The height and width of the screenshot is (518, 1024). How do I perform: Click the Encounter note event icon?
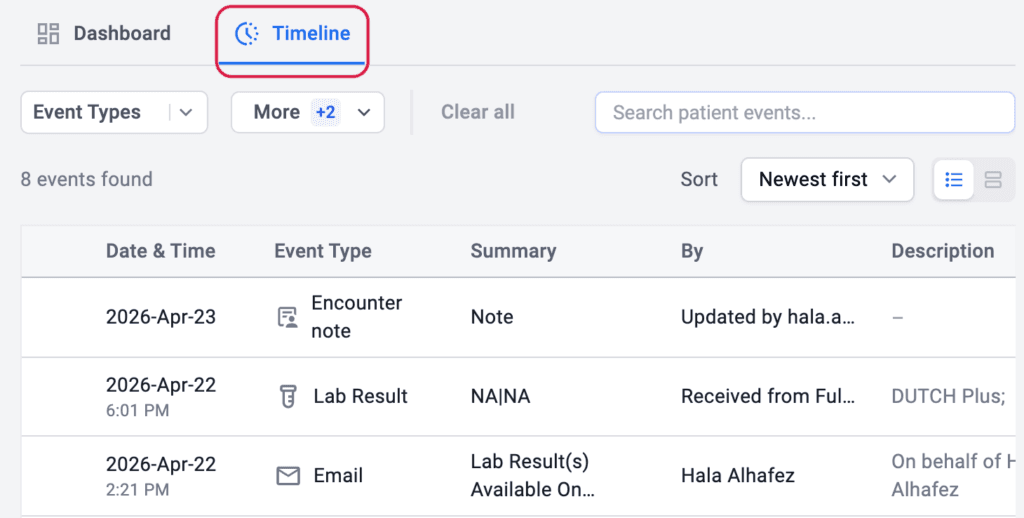pyautogui.click(x=287, y=317)
